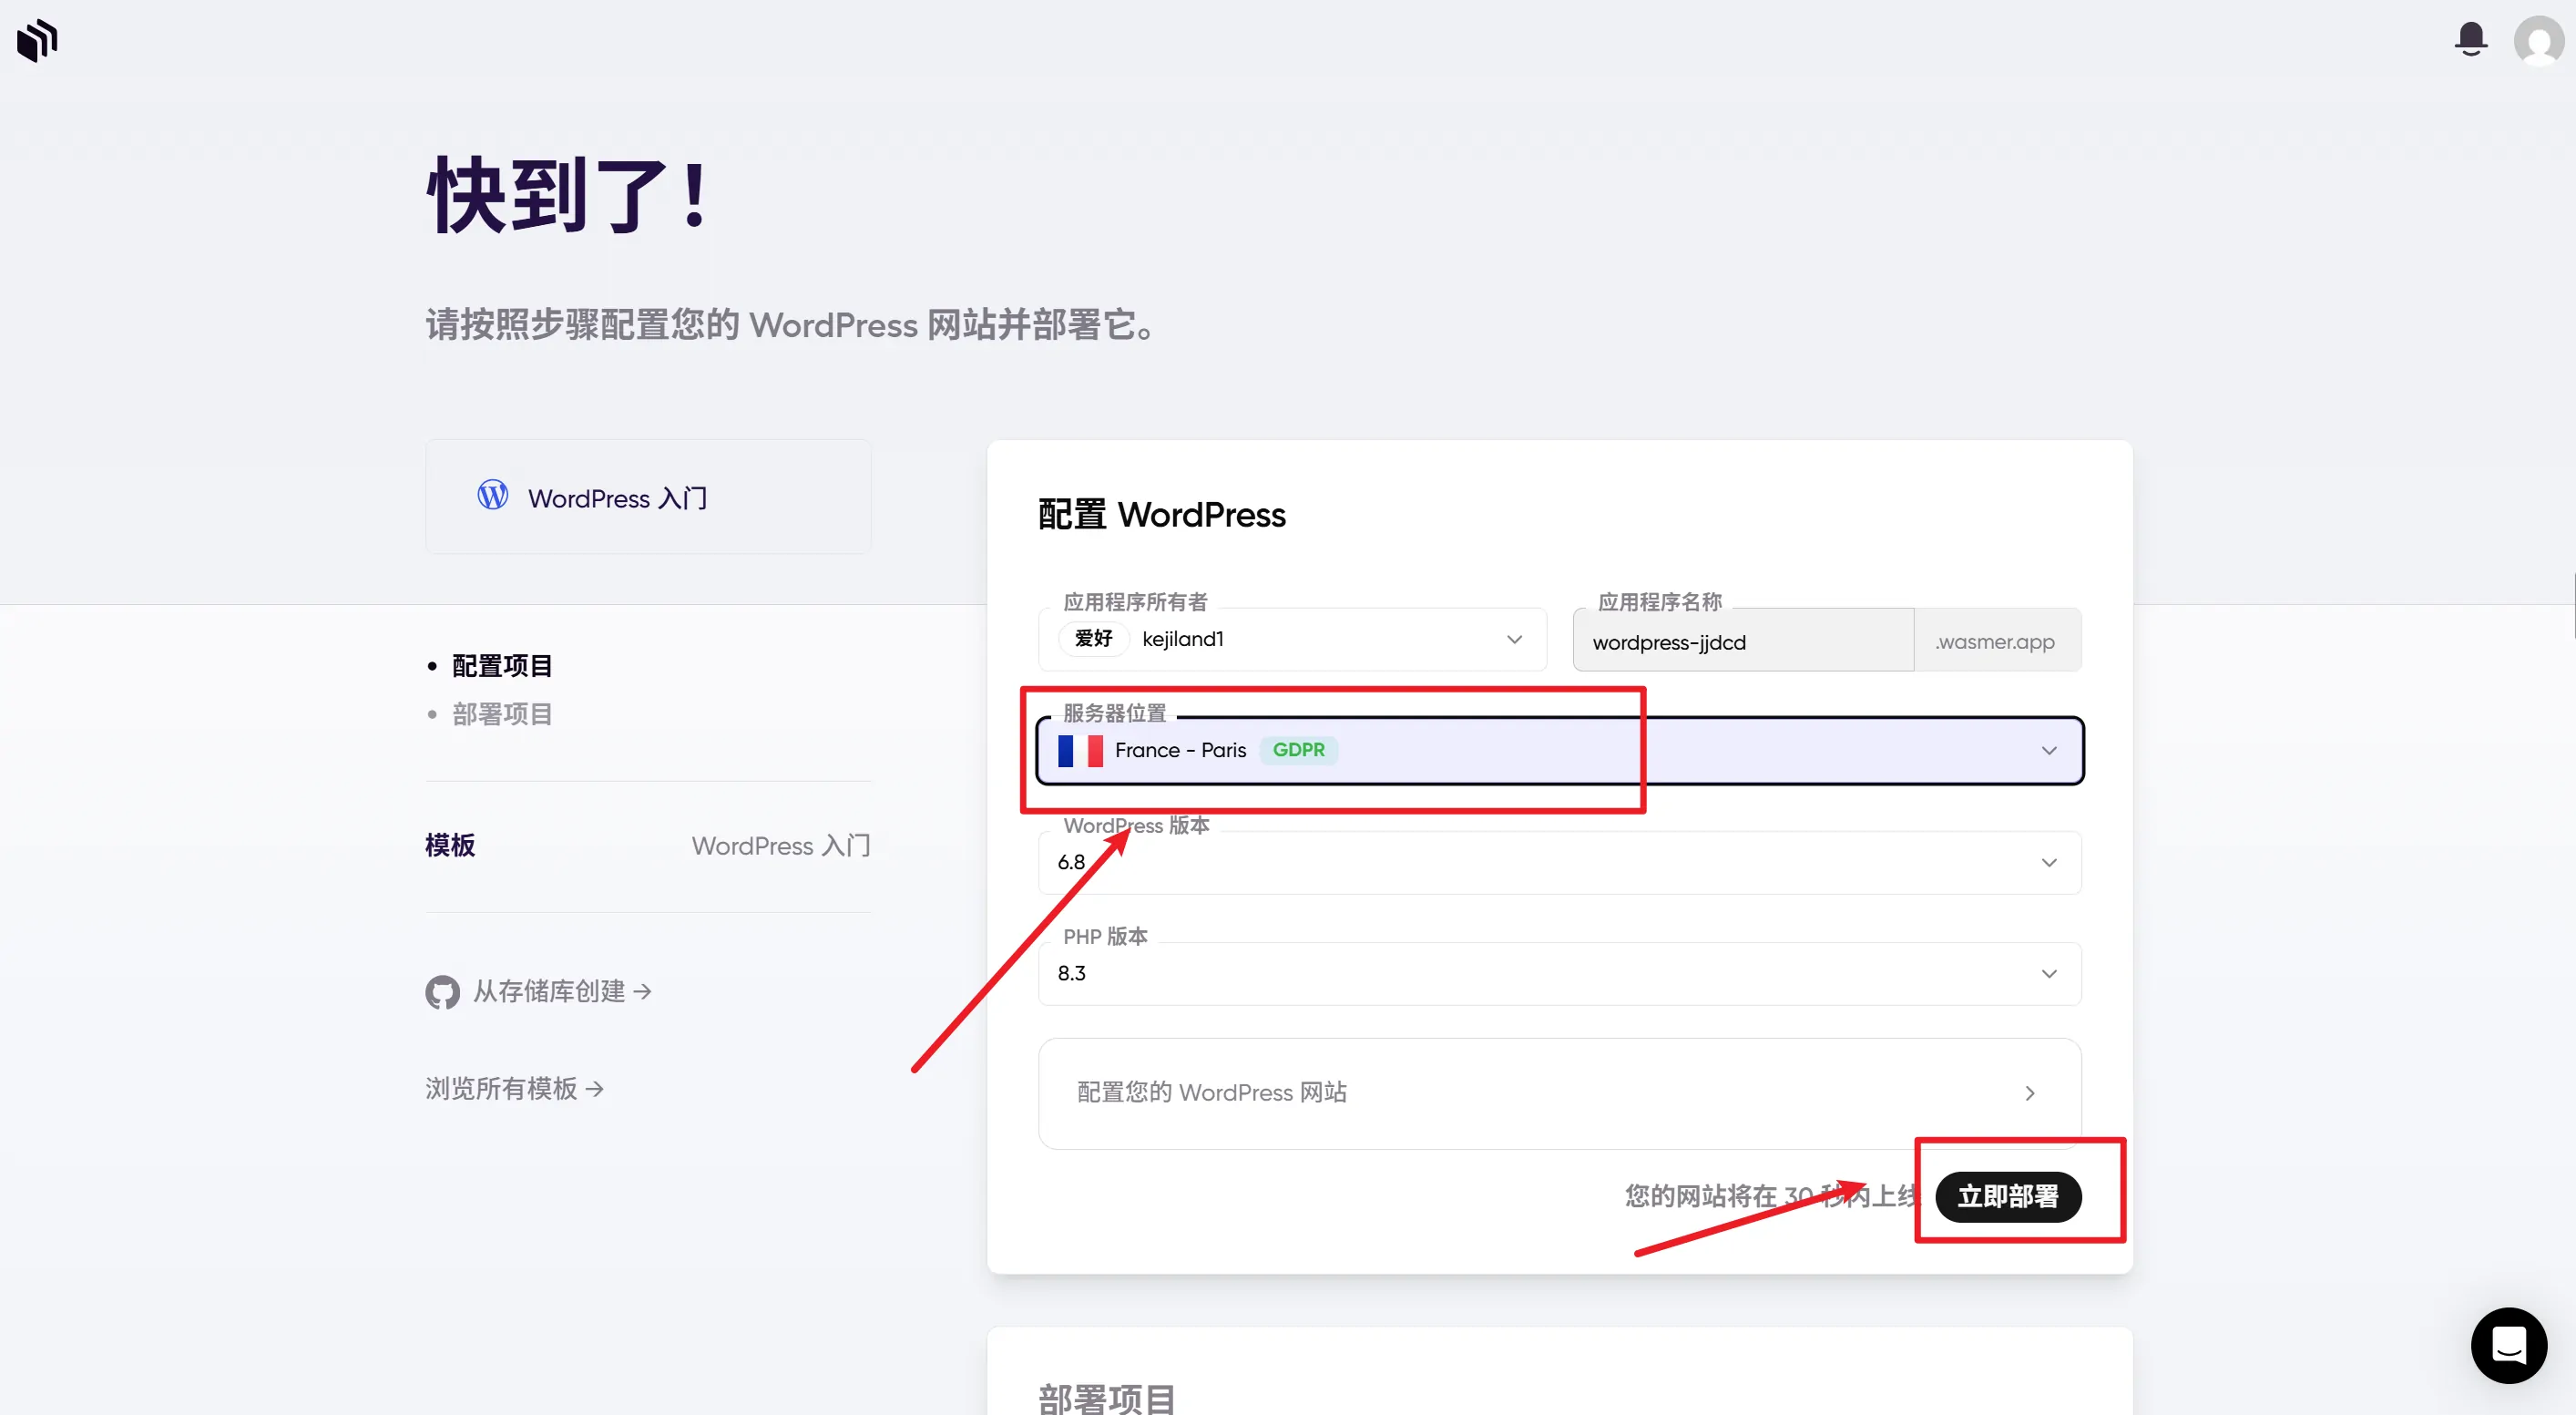
Task: Click the .wasmer.app domain suffix
Action: pos(1996,641)
